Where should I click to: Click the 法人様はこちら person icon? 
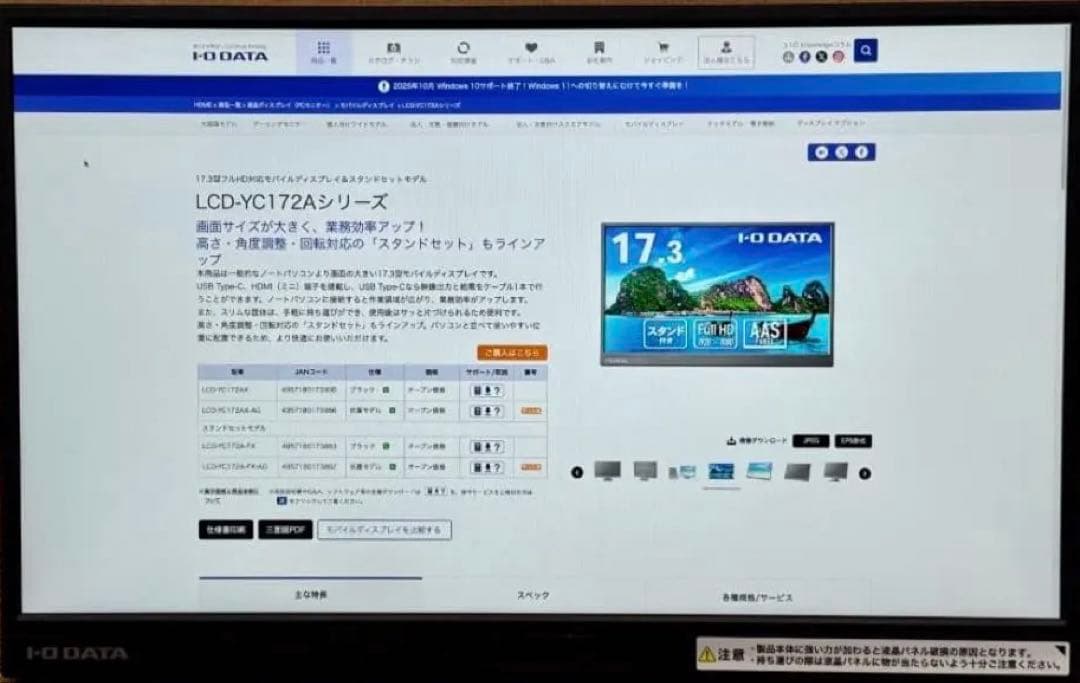(x=727, y=48)
